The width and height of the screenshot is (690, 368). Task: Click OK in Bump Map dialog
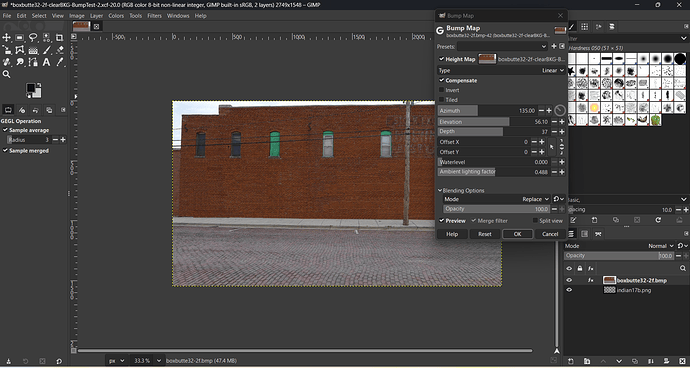pos(518,234)
